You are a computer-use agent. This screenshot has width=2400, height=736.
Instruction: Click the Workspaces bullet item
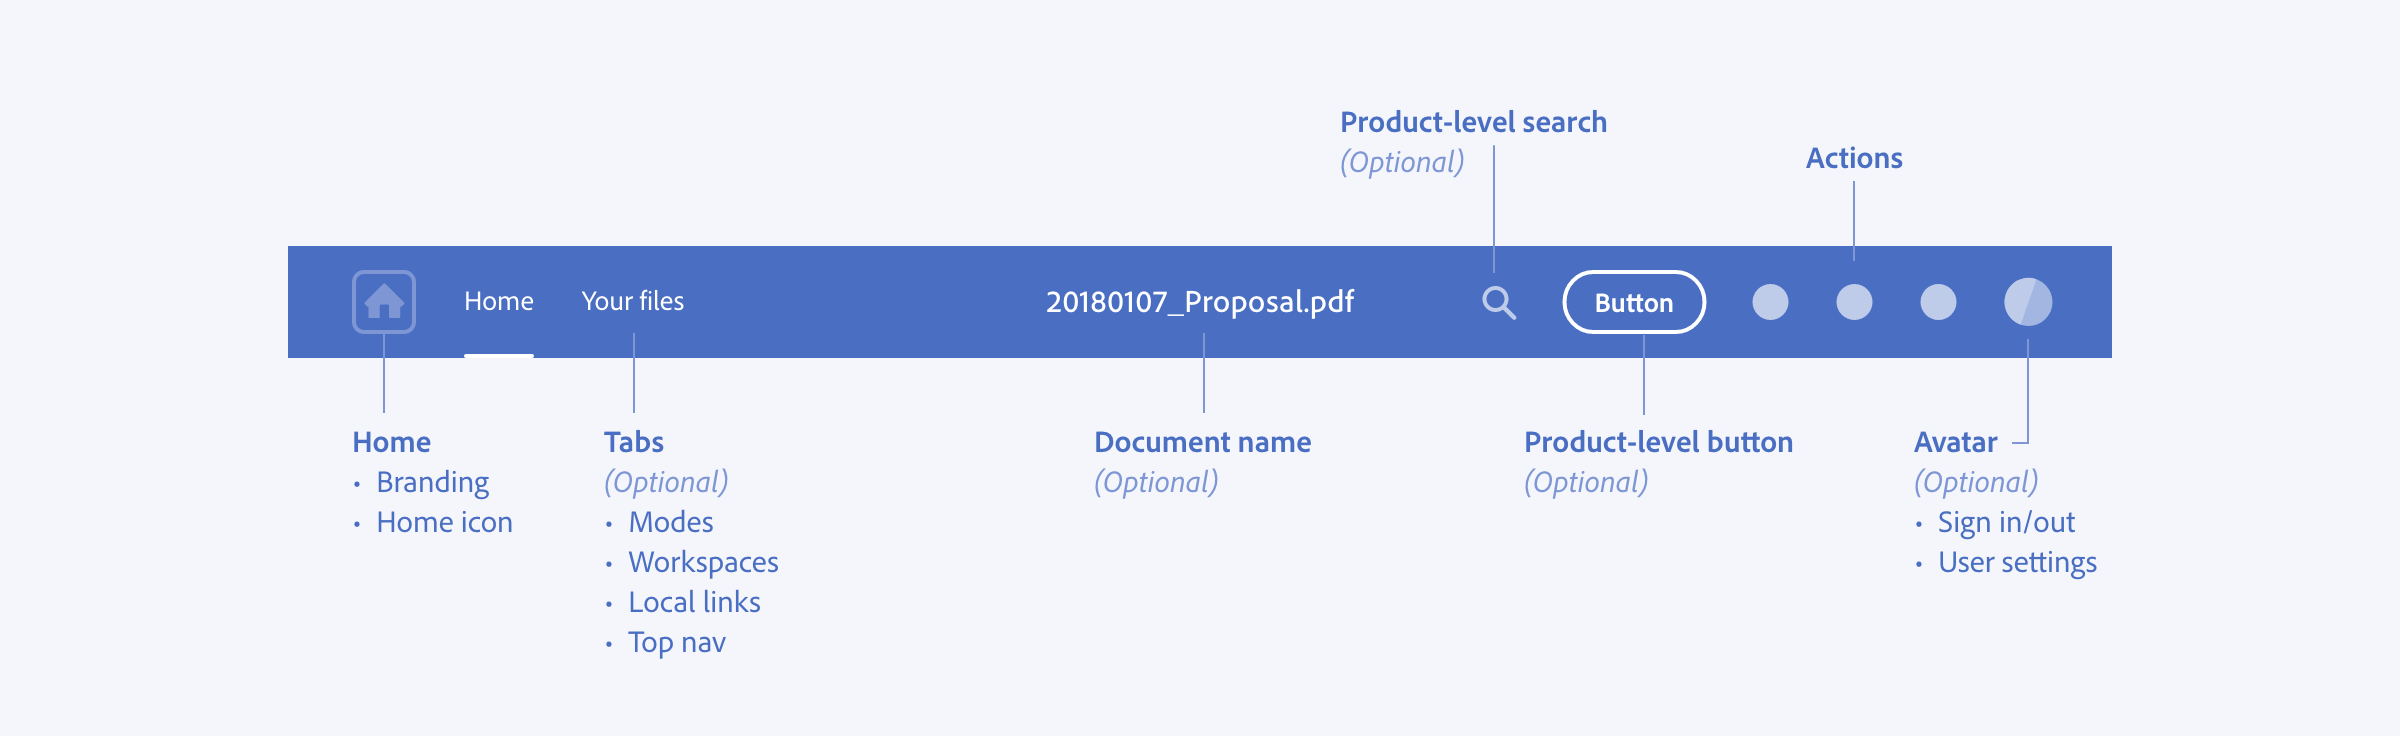point(703,562)
